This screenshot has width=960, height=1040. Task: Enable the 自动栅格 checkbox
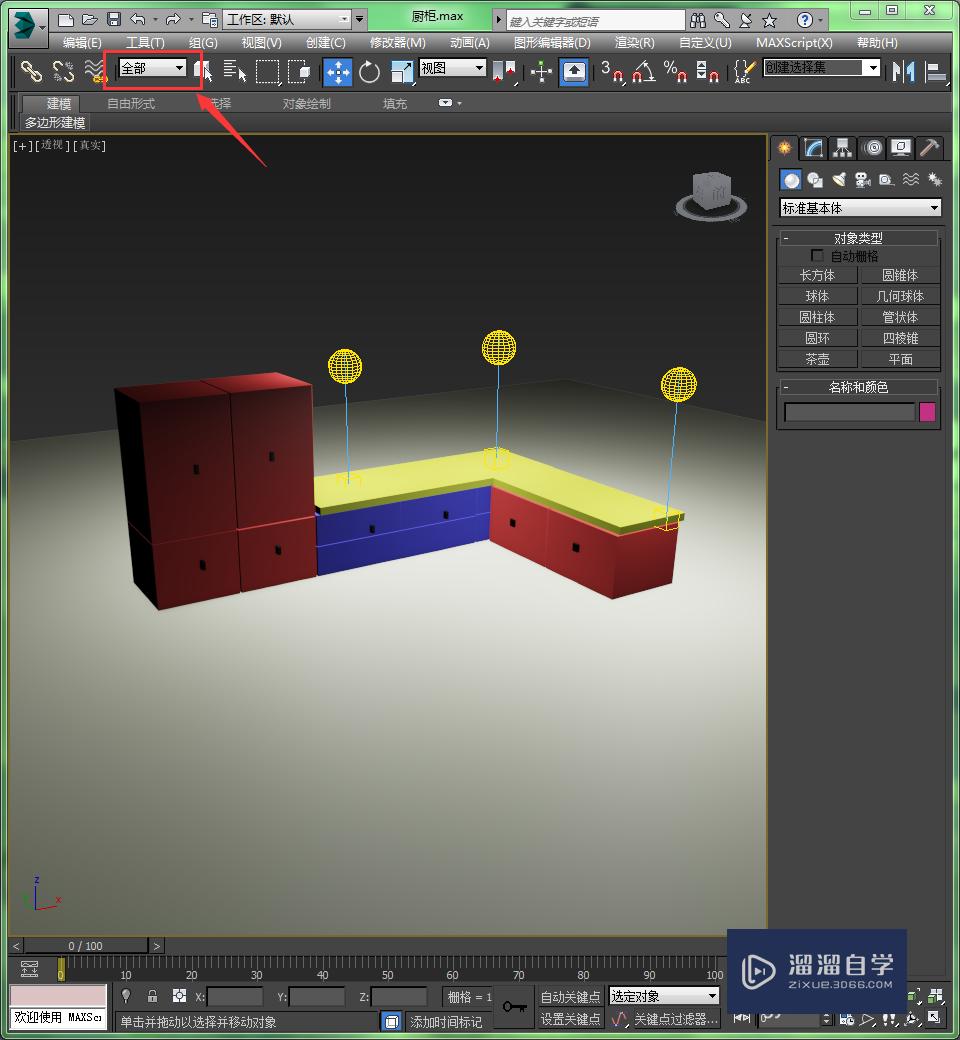(818, 256)
